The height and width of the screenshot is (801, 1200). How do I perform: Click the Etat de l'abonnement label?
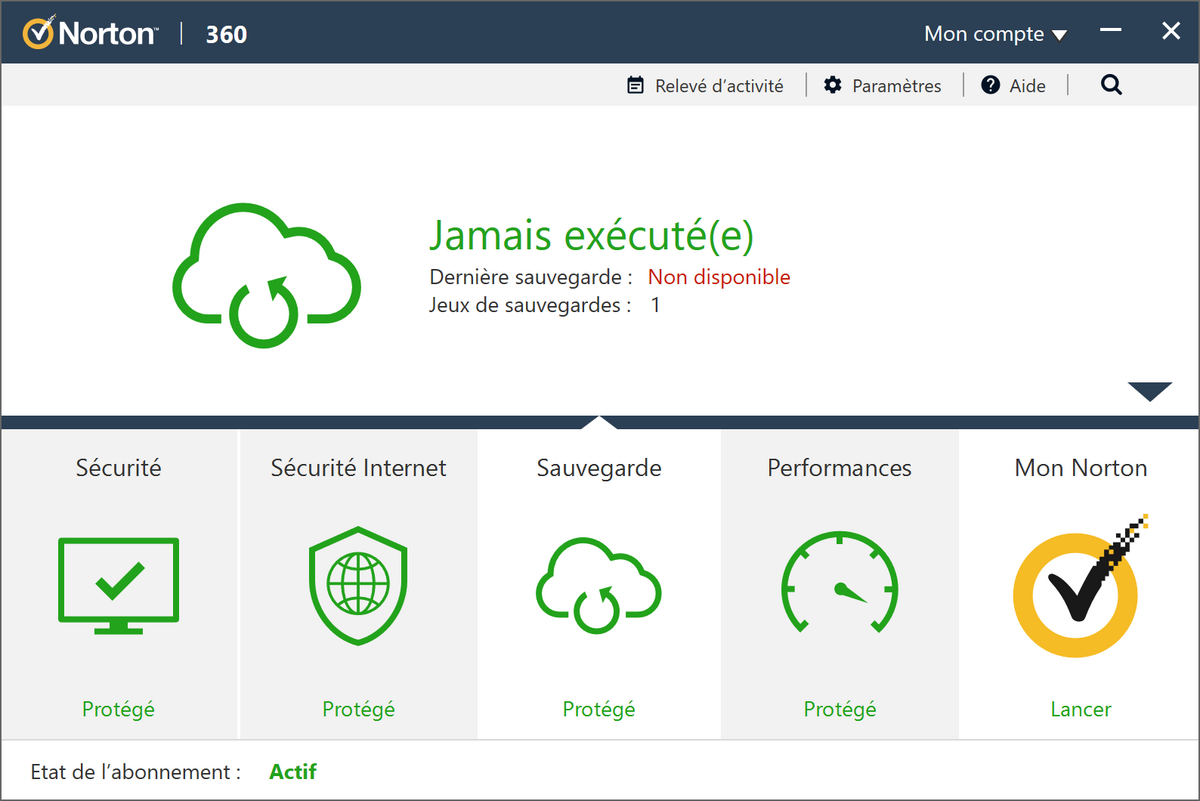click(136, 772)
